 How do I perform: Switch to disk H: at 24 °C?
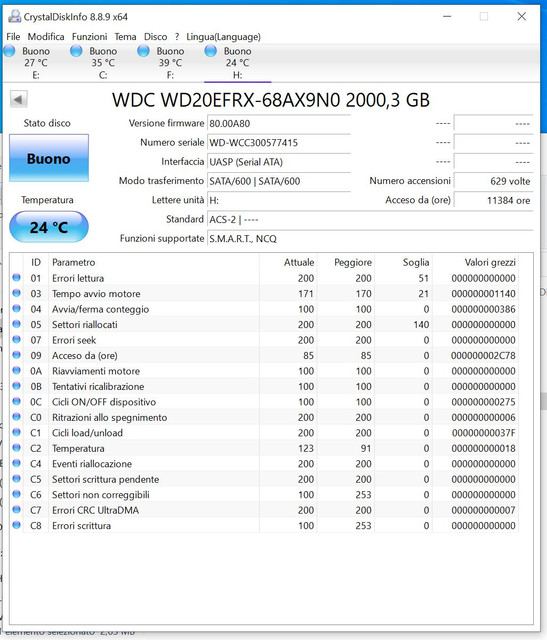click(x=237, y=62)
